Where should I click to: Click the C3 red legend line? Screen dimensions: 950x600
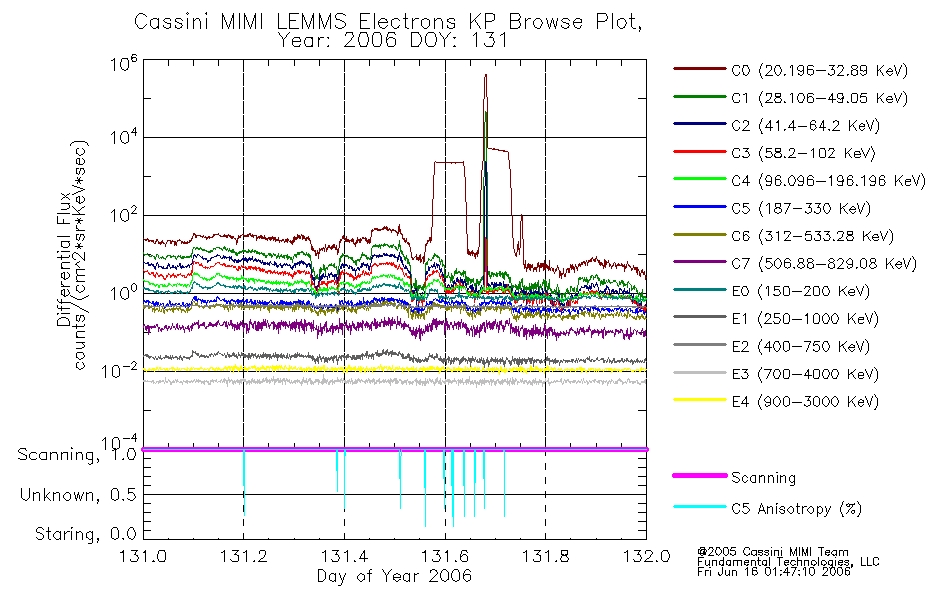(x=700, y=152)
